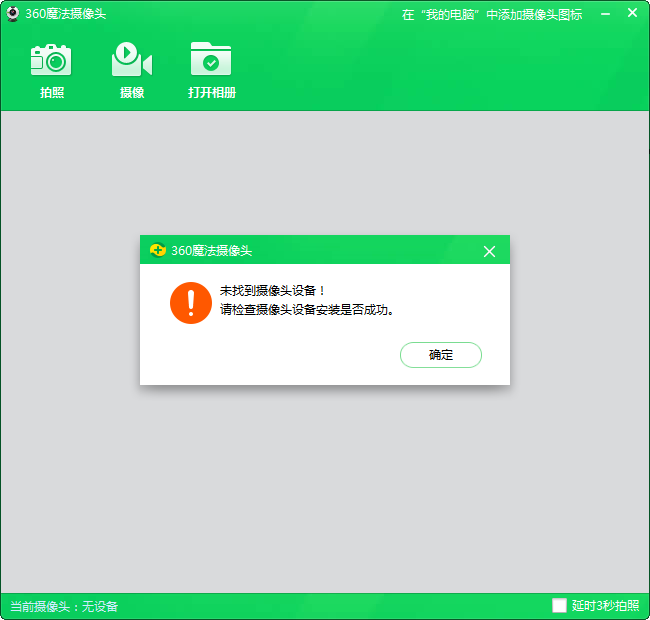Click the orange exclamation warning icon
Image resolution: width=650 pixels, height=620 pixels.
pyautogui.click(x=191, y=303)
